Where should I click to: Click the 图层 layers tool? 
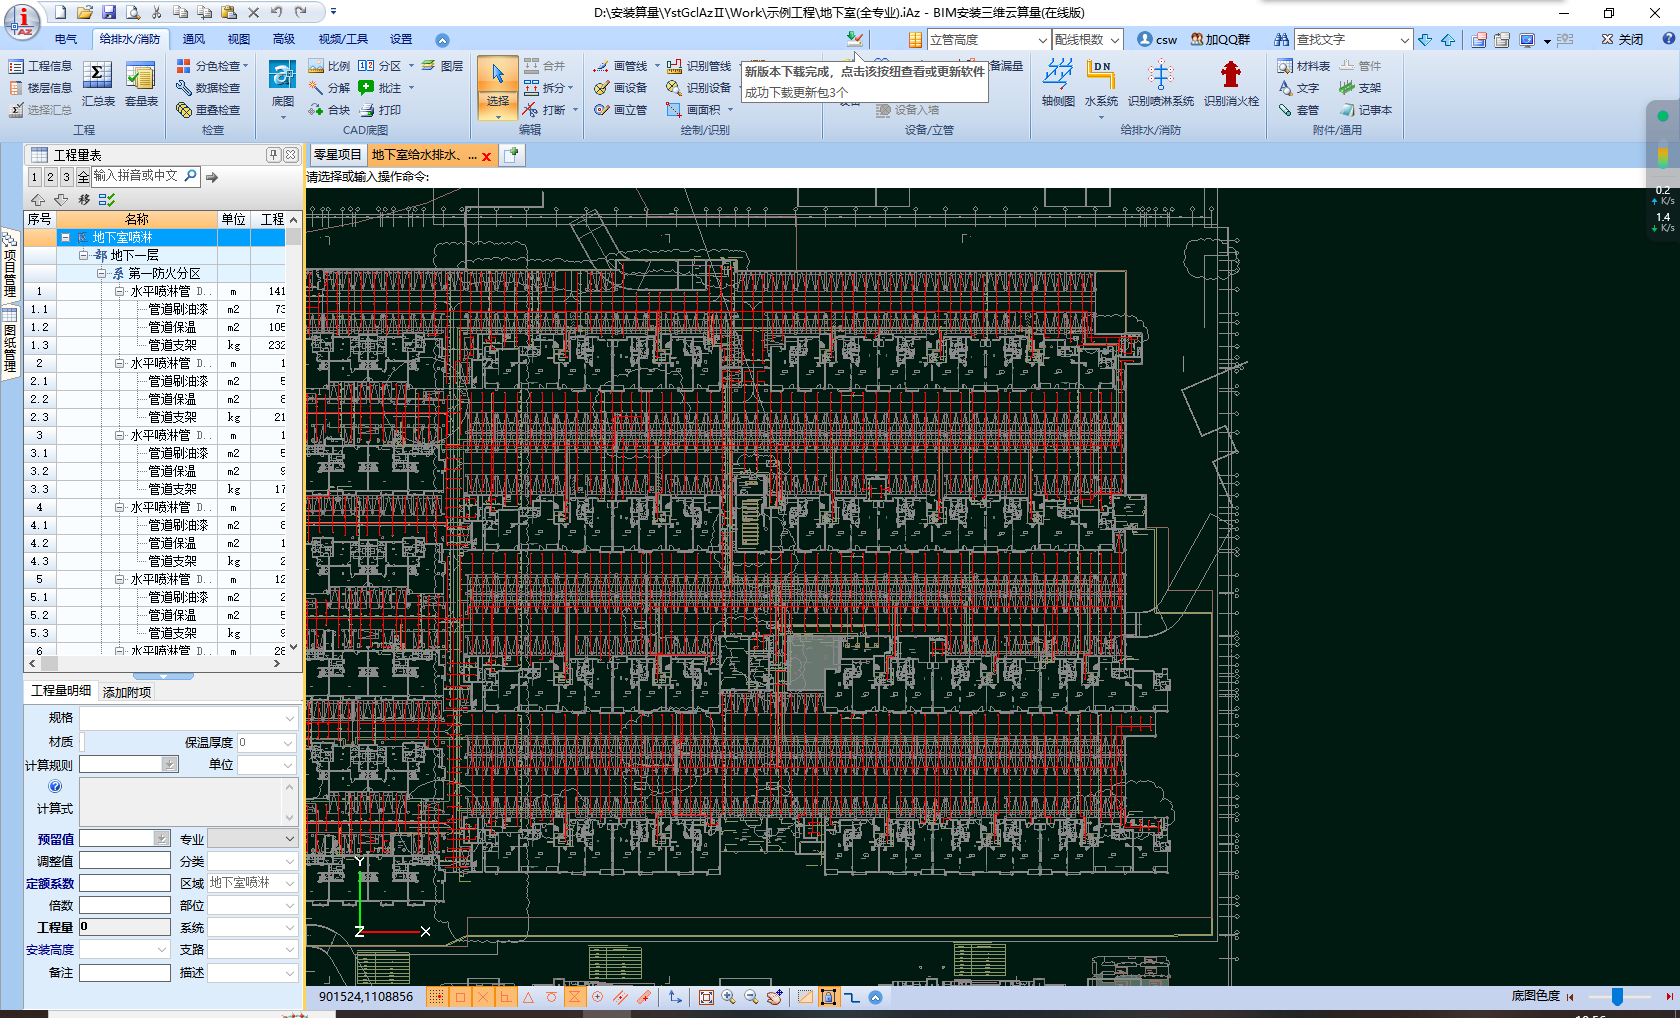(x=442, y=66)
